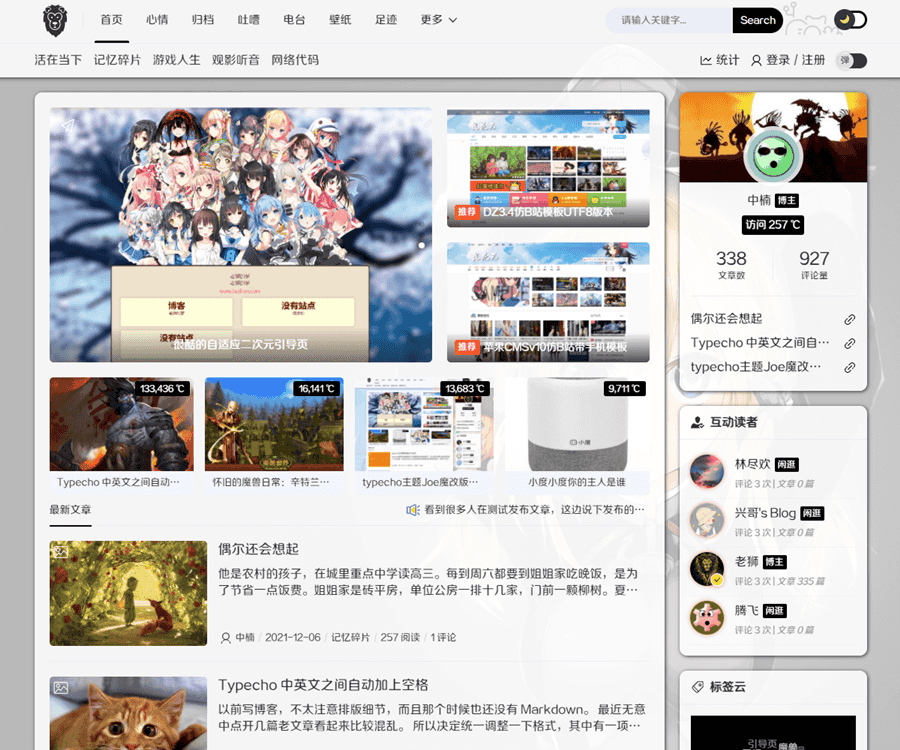Click the 927 评论量 counter

point(814,265)
